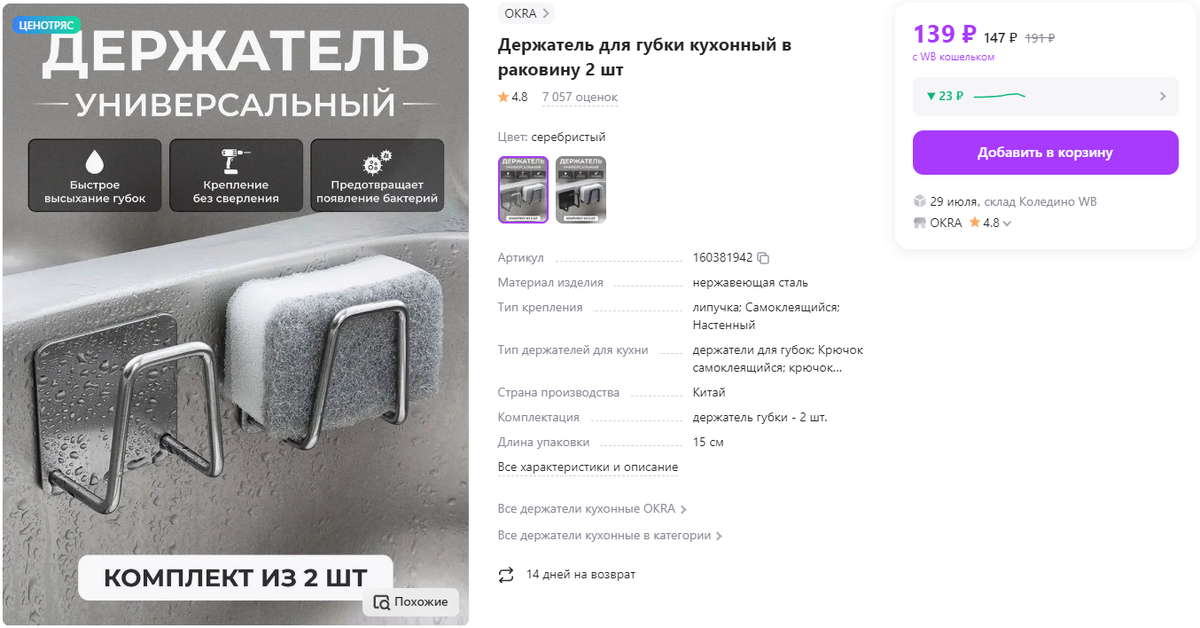Open all kitchen holders in the category
Viewport: 1200px width, 628px height.
(610, 536)
